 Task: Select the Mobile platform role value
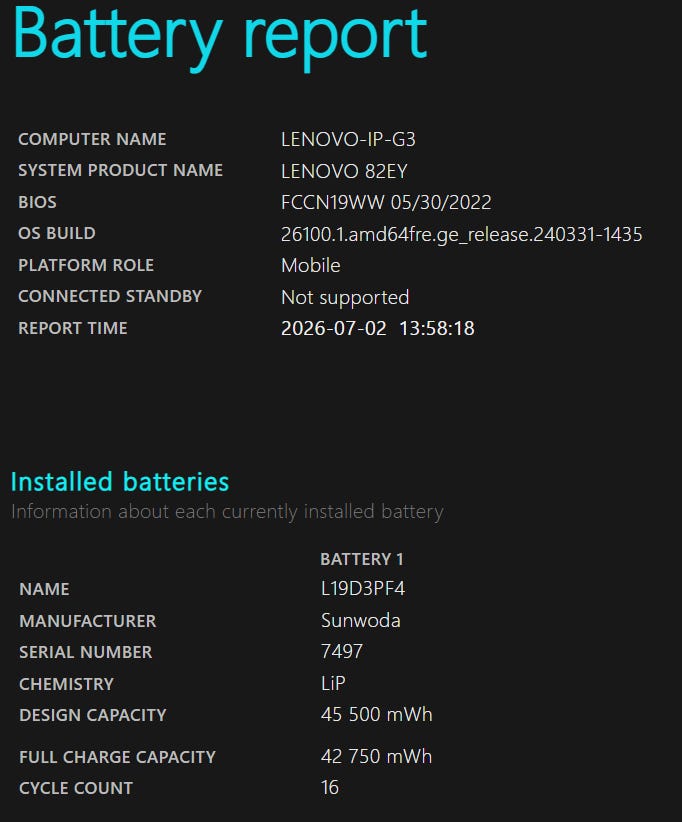pyautogui.click(x=310, y=265)
